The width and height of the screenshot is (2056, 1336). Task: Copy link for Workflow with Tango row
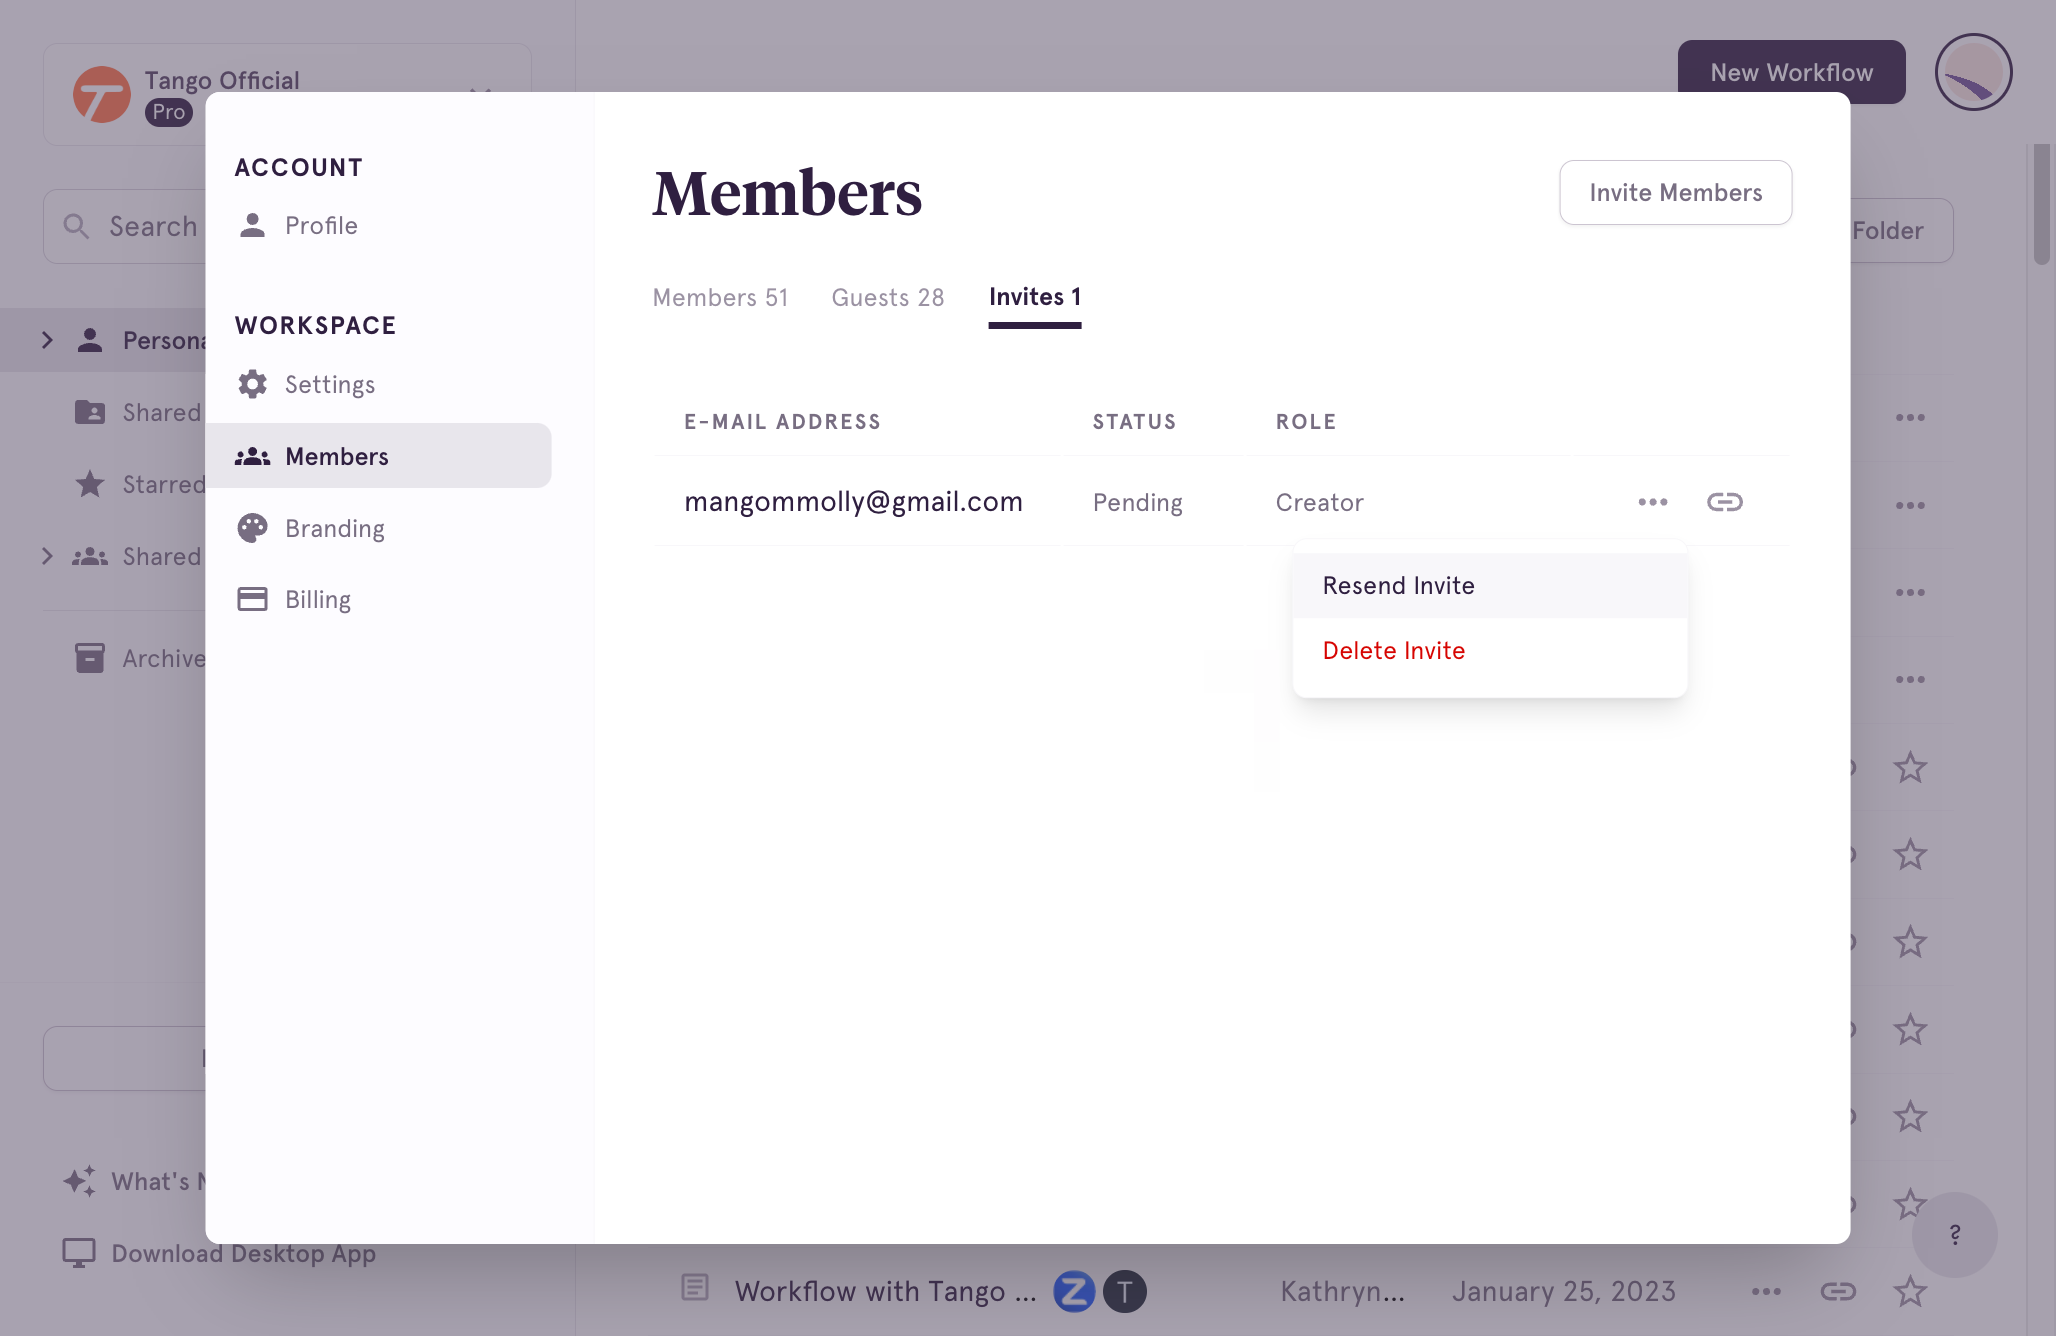tap(1838, 1291)
